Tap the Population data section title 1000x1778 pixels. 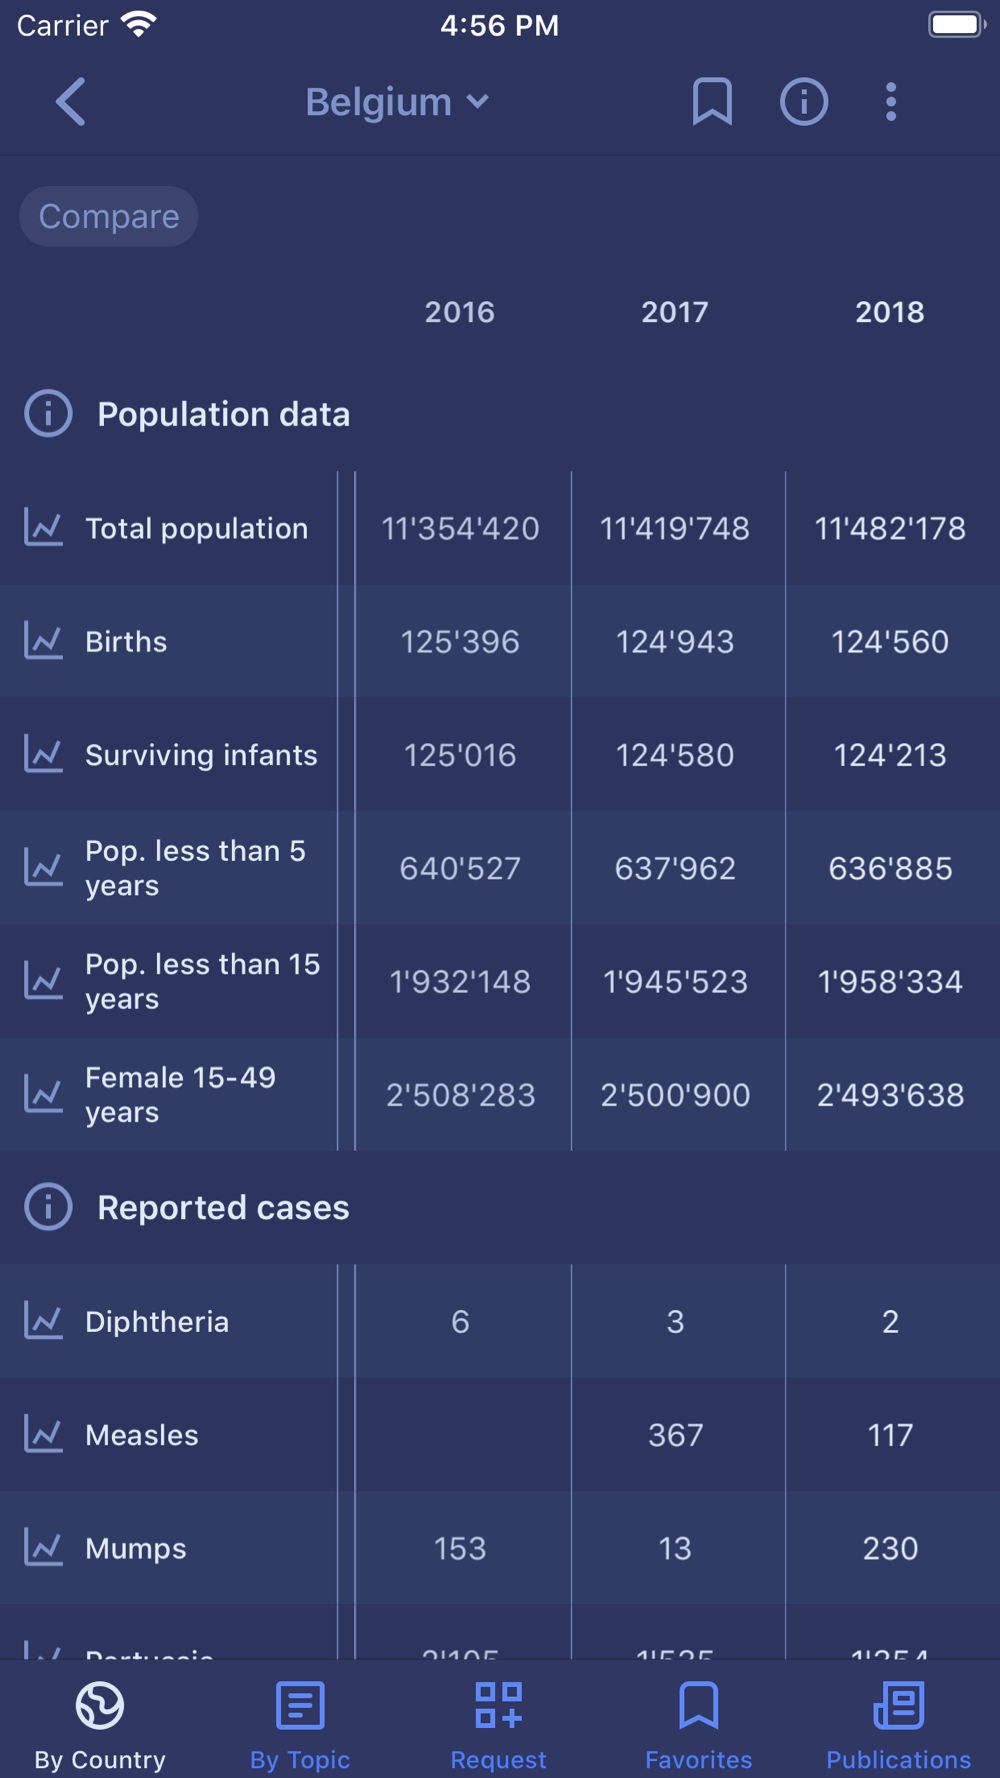(x=224, y=414)
